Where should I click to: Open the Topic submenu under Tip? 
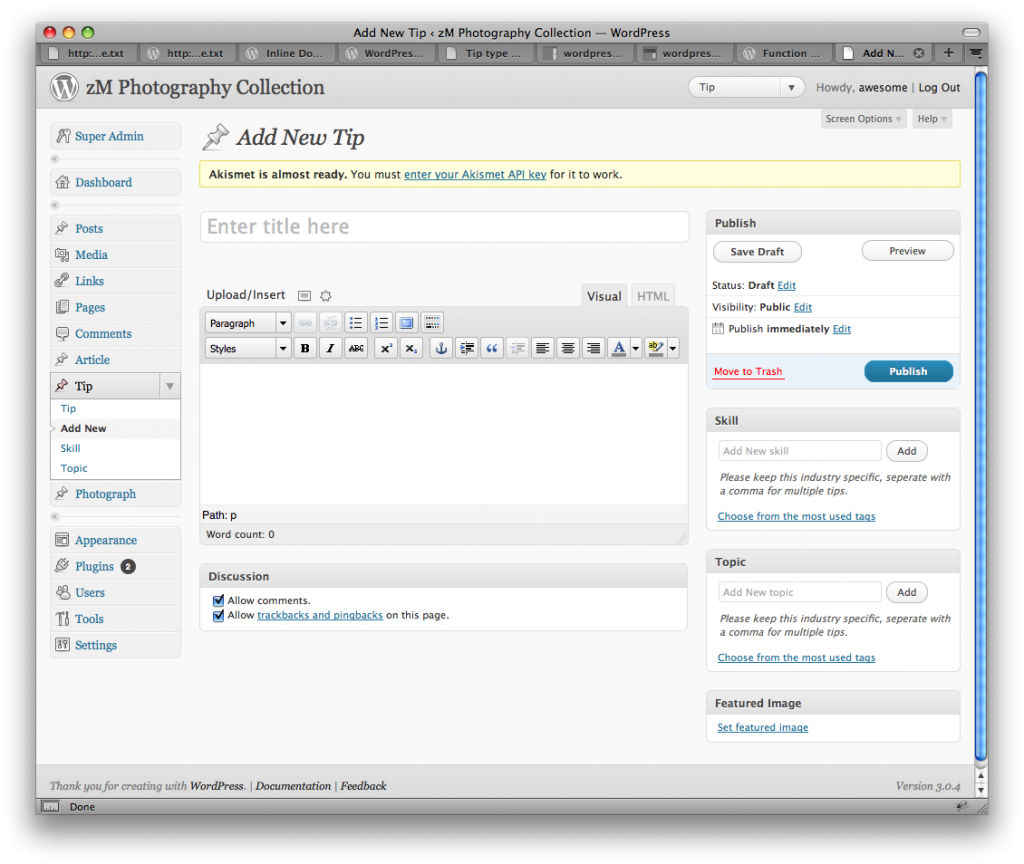tap(74, 468)
